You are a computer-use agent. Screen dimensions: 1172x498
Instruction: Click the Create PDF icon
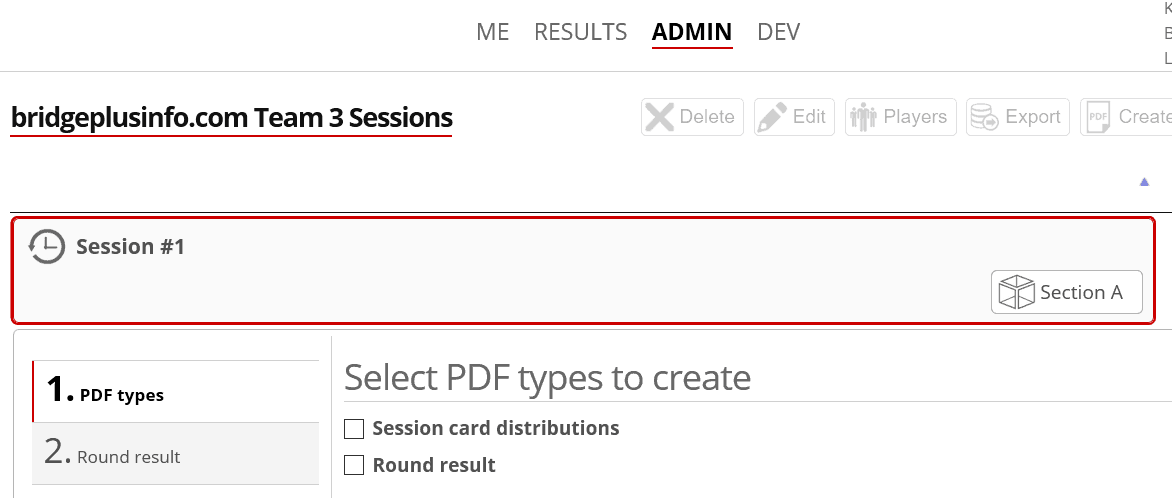(x=1098, y=117)
